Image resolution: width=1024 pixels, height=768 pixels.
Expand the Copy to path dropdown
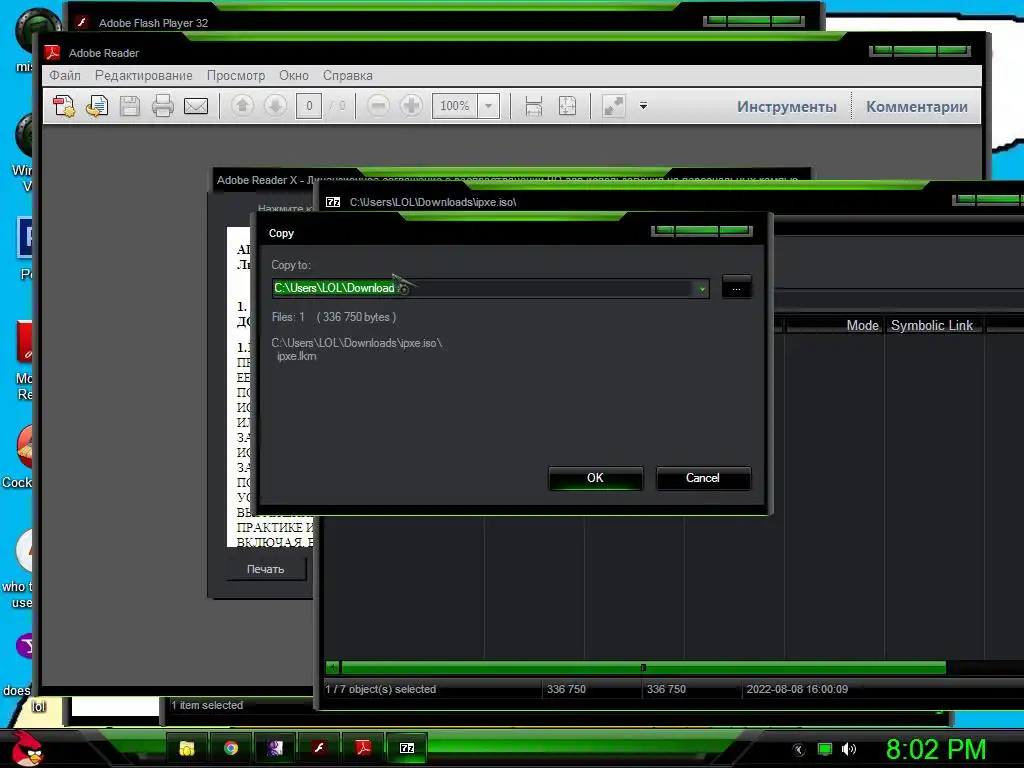point(701,289)
